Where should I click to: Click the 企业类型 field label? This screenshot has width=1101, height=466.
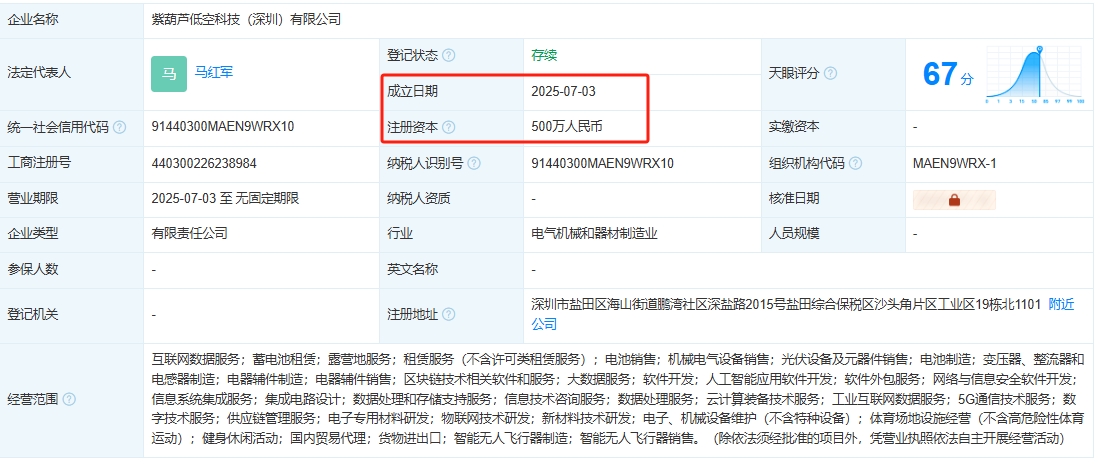(x=33, y=233)
